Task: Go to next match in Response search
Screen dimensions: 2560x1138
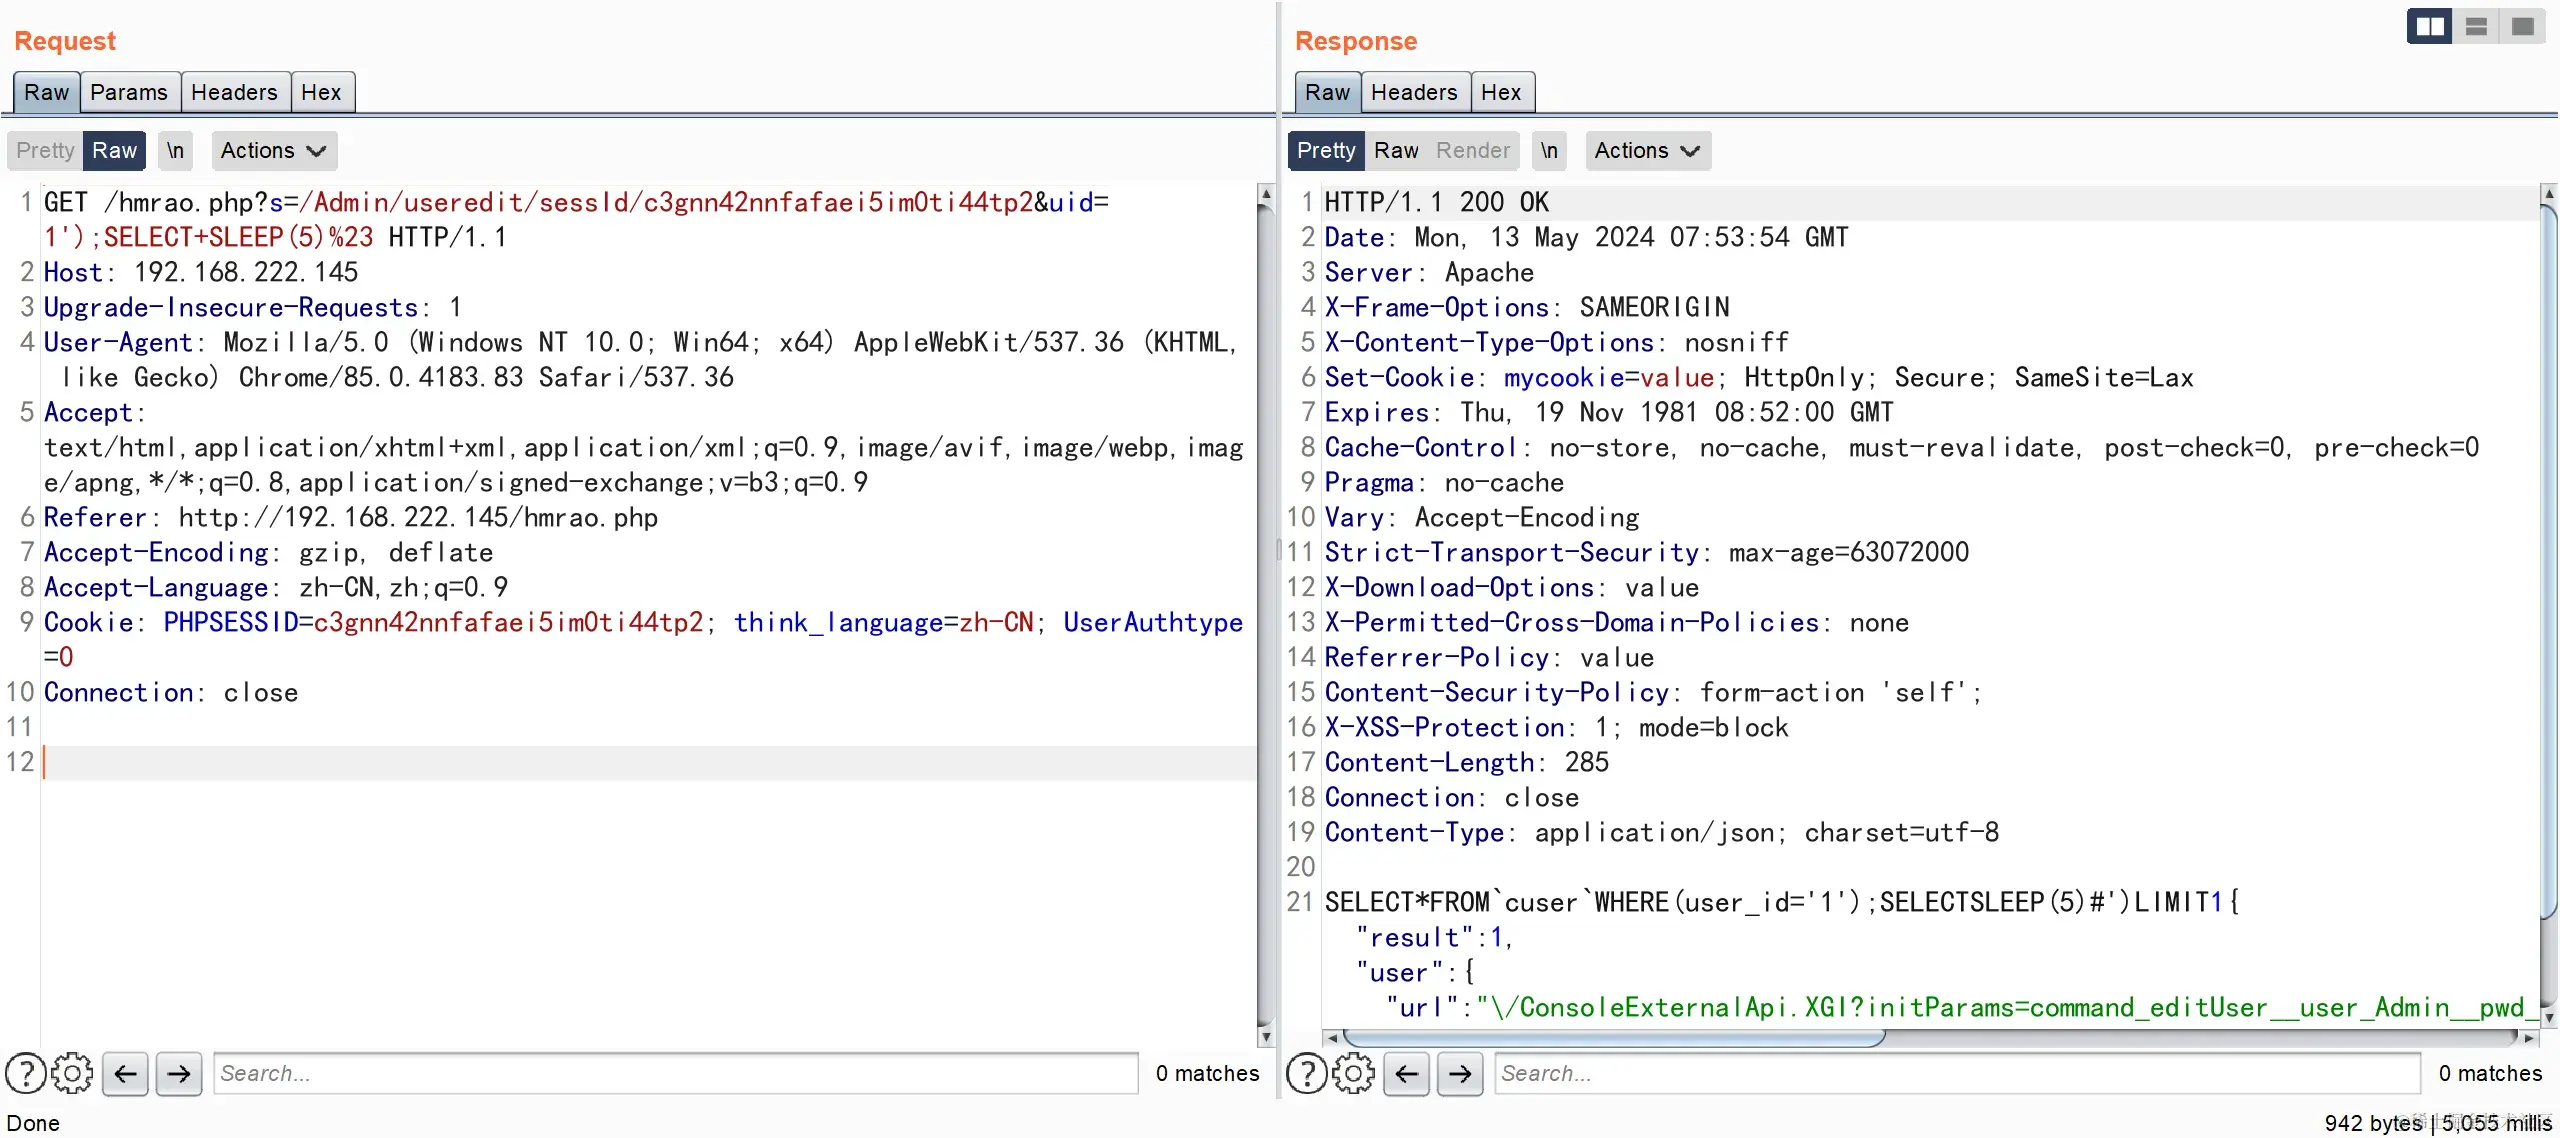Action: pyautogui.click(x=1460, y=1073)
